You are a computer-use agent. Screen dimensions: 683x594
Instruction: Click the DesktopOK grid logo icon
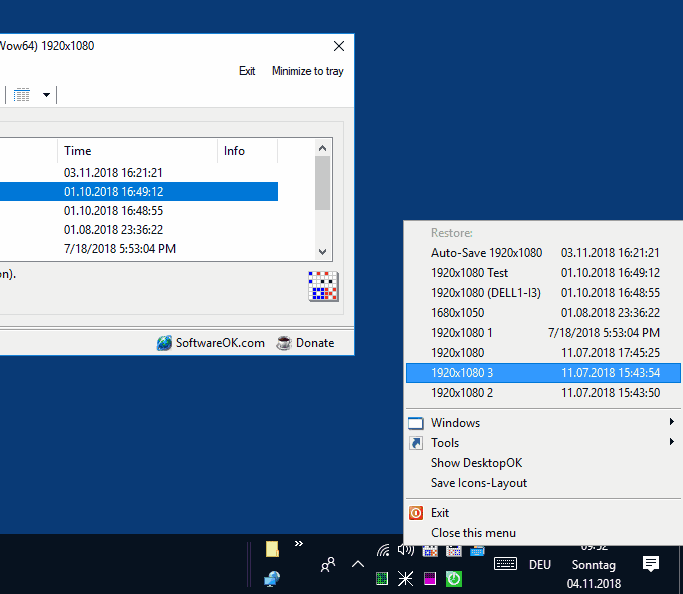(324, 286)
